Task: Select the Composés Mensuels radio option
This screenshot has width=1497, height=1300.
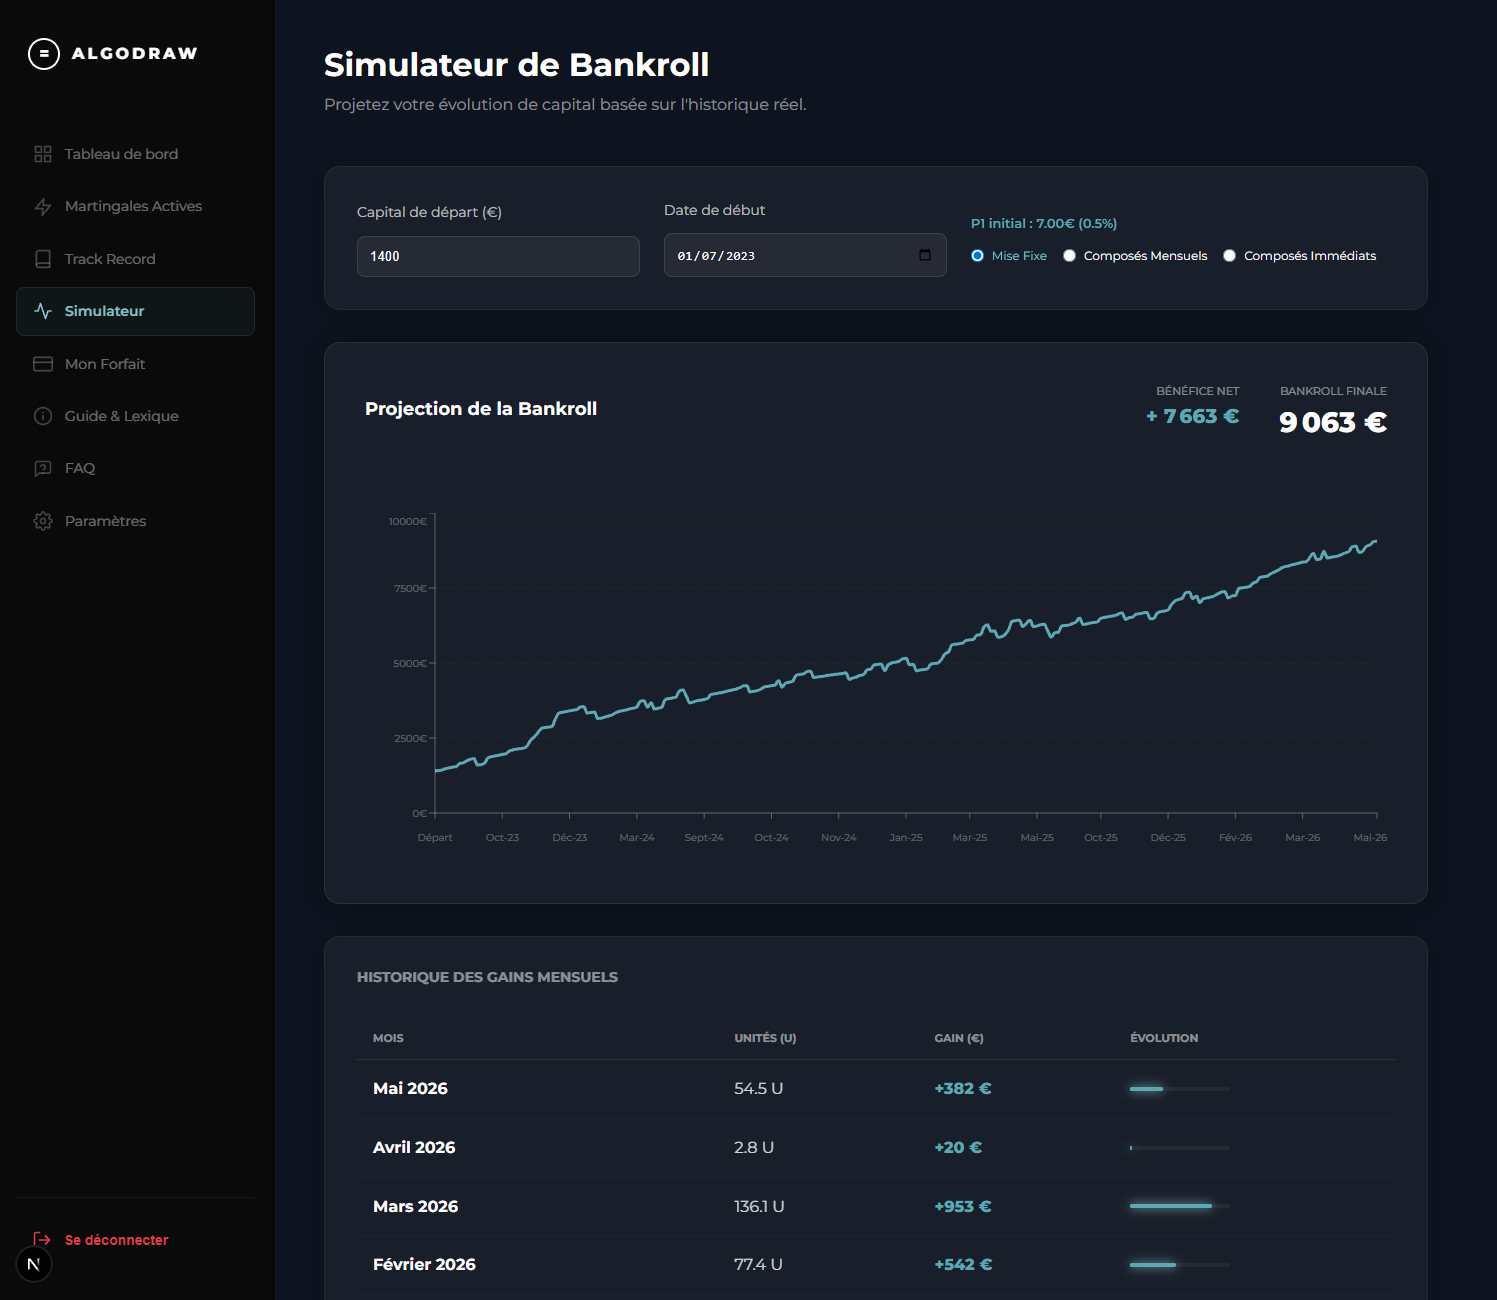Action: (x=1069, y=256)
